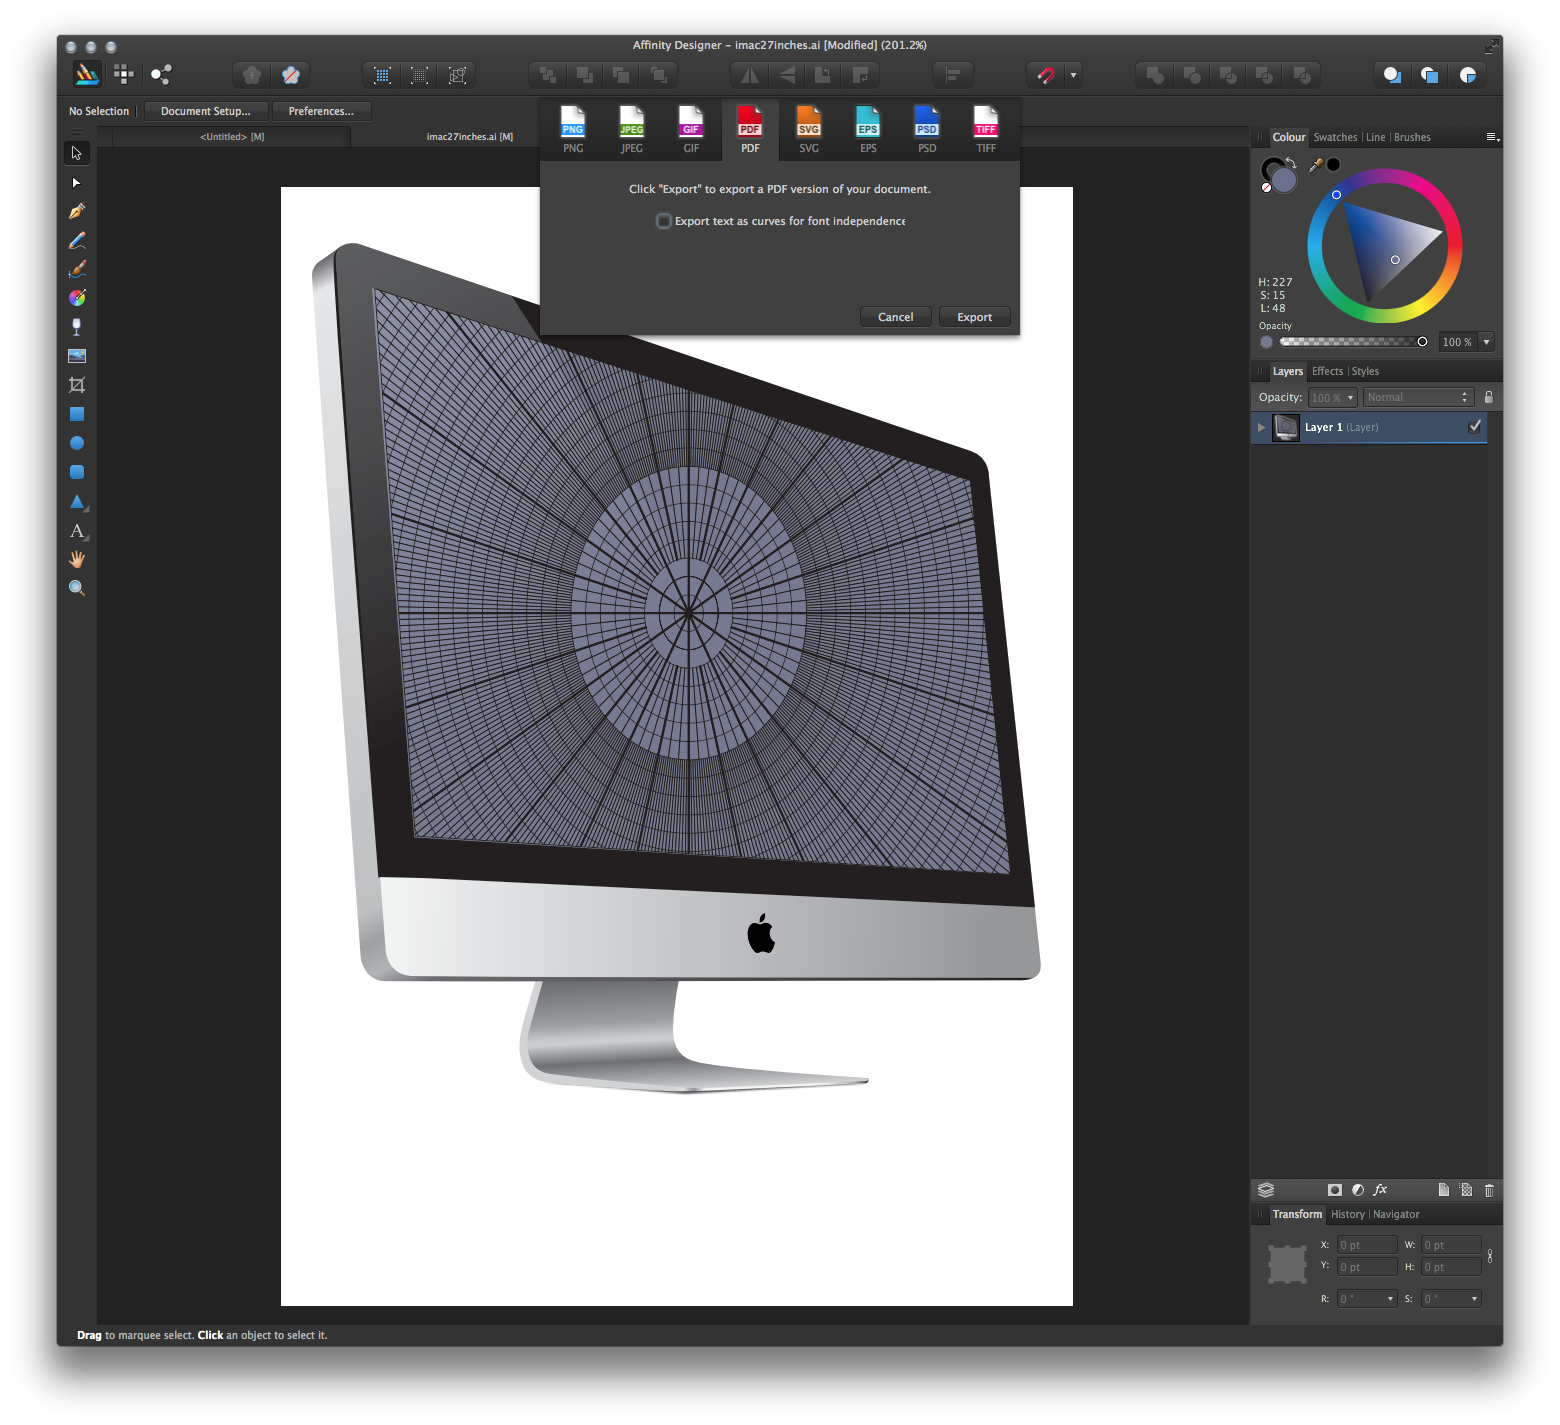Click the W width input field

[x=1451, y=1245]
